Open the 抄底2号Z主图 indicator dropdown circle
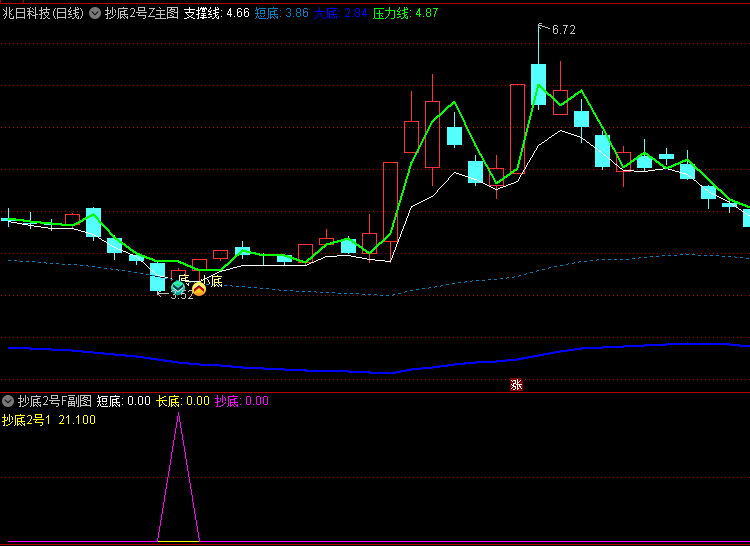The width and height of the screenshot is (750, 546). point(95,13)
